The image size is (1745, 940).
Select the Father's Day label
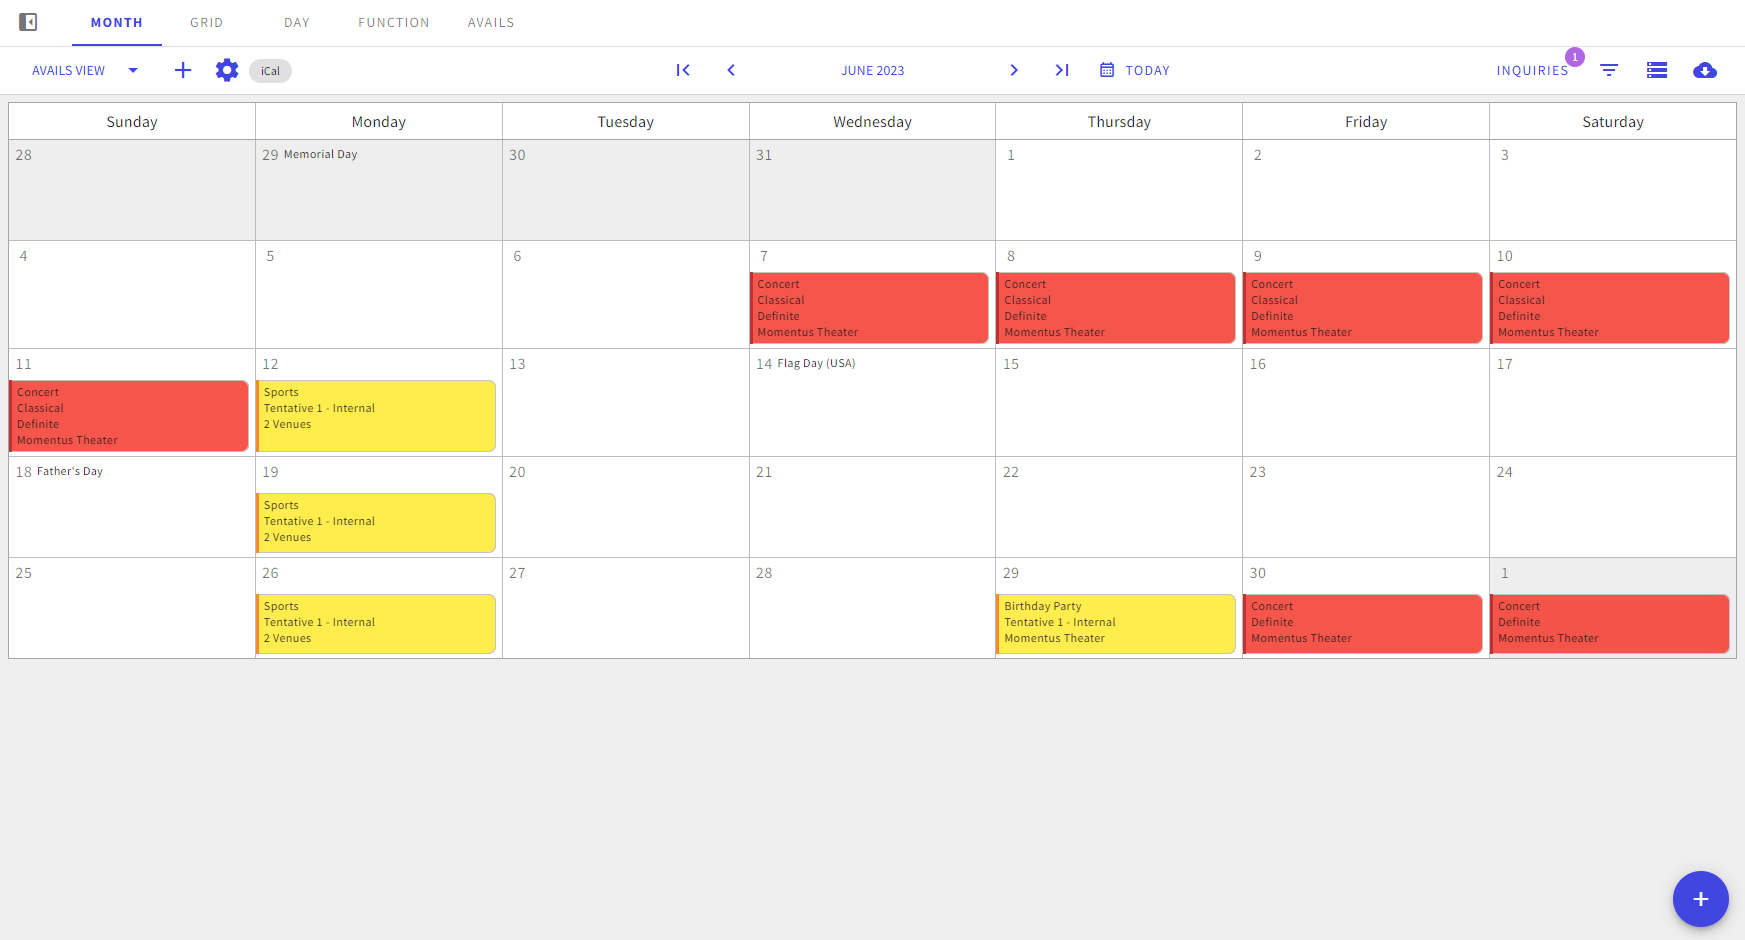click(70, 471)
